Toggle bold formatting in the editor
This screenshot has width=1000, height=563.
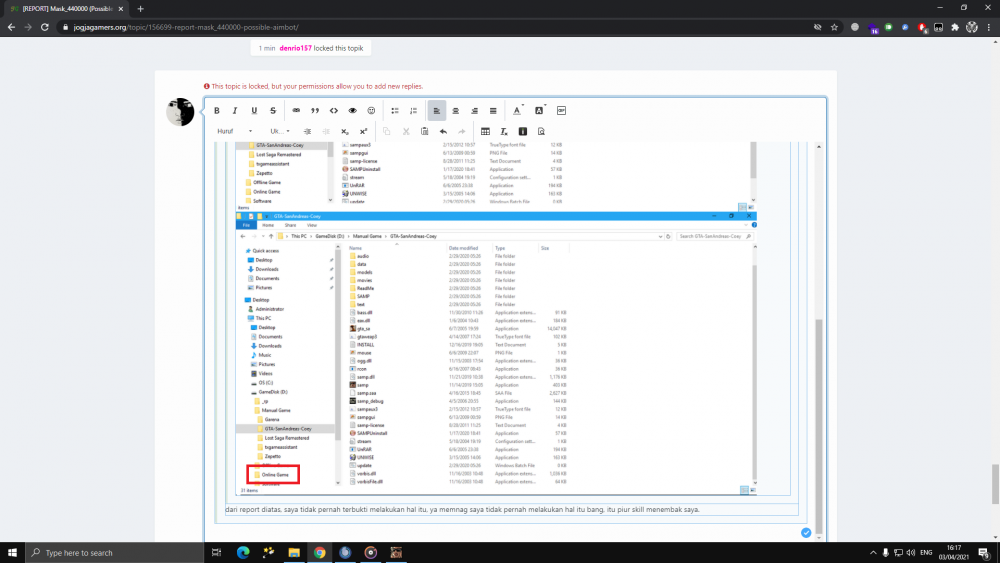pos(217,111)
